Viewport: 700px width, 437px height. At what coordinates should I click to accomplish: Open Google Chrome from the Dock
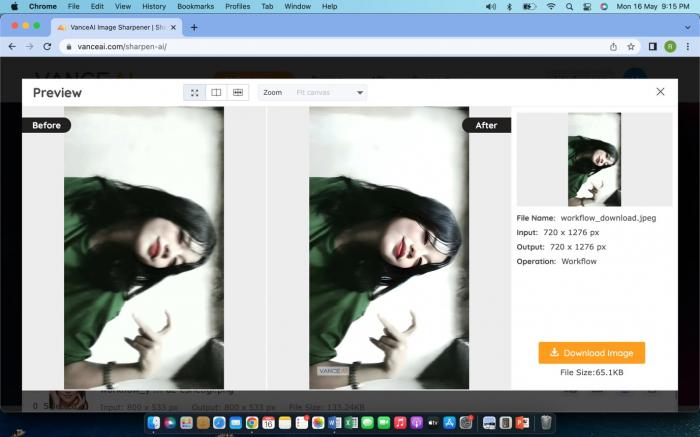click(x=252, y=422)
